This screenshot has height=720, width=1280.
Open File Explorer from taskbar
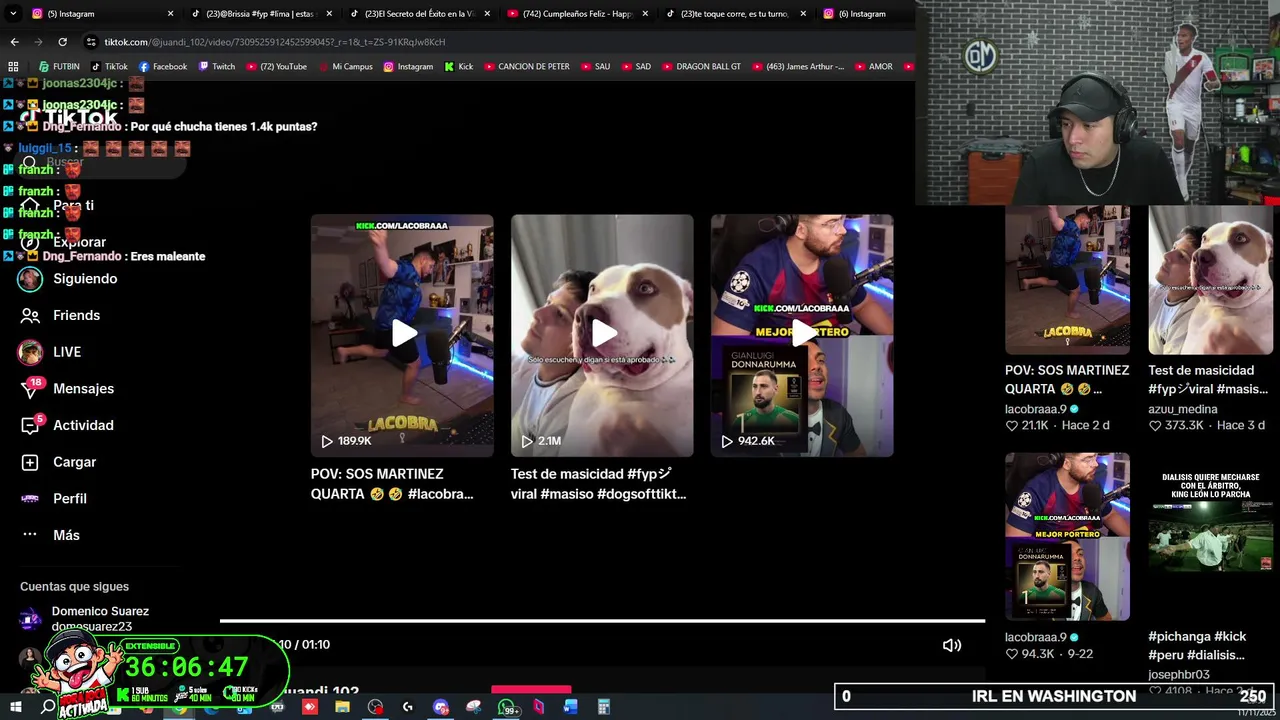click(342, 707)
